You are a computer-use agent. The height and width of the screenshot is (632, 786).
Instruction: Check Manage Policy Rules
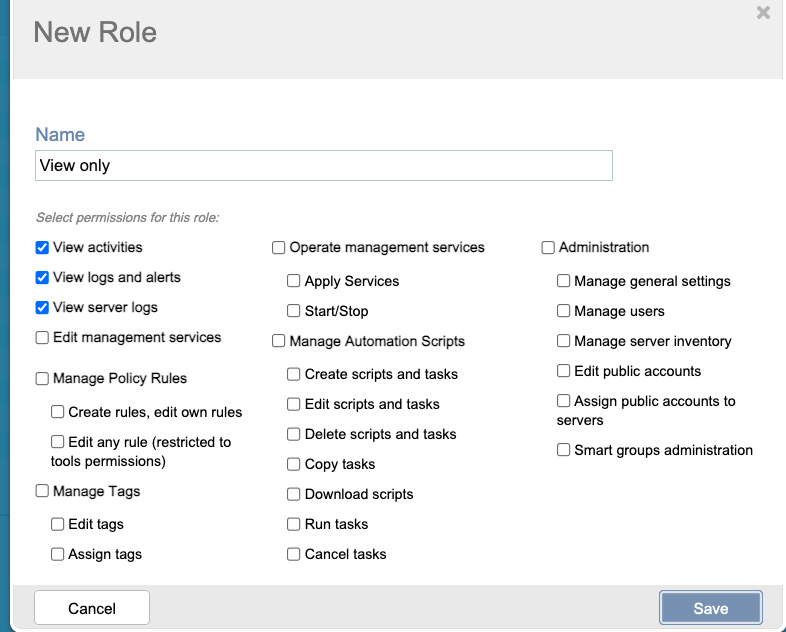coord(42,378)
